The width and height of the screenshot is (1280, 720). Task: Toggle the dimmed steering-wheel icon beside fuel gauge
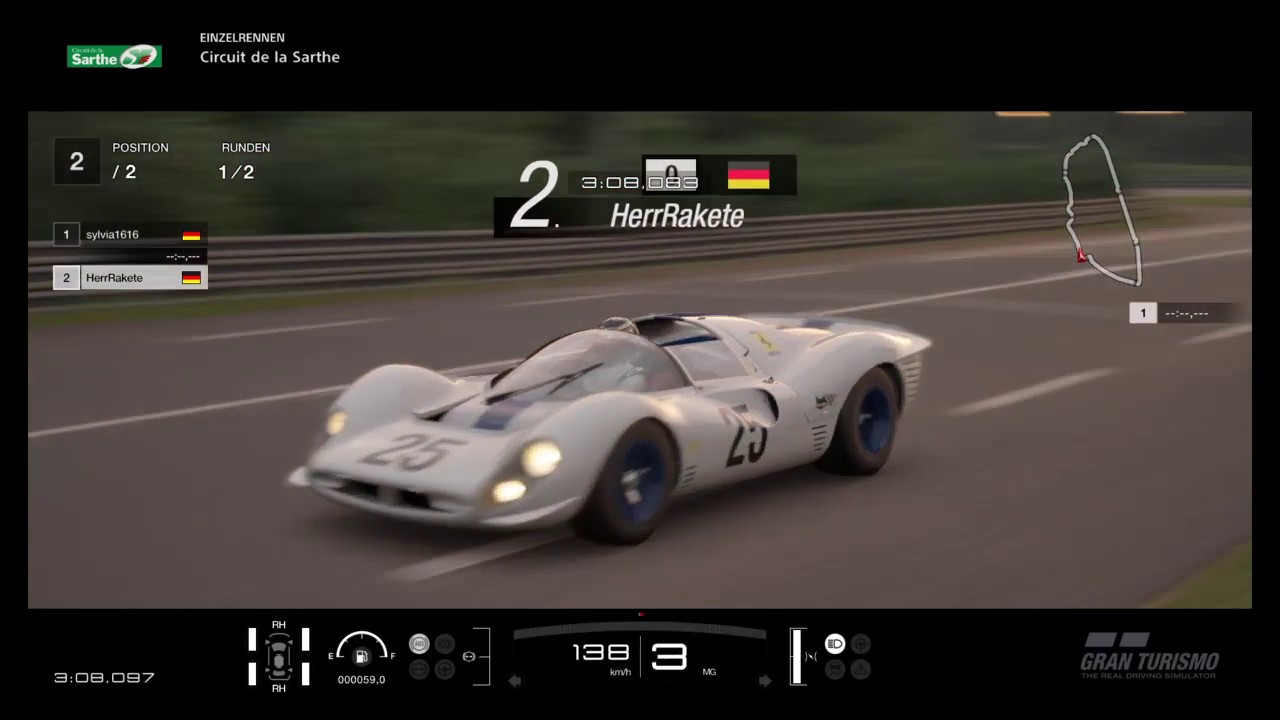(445, 669)
